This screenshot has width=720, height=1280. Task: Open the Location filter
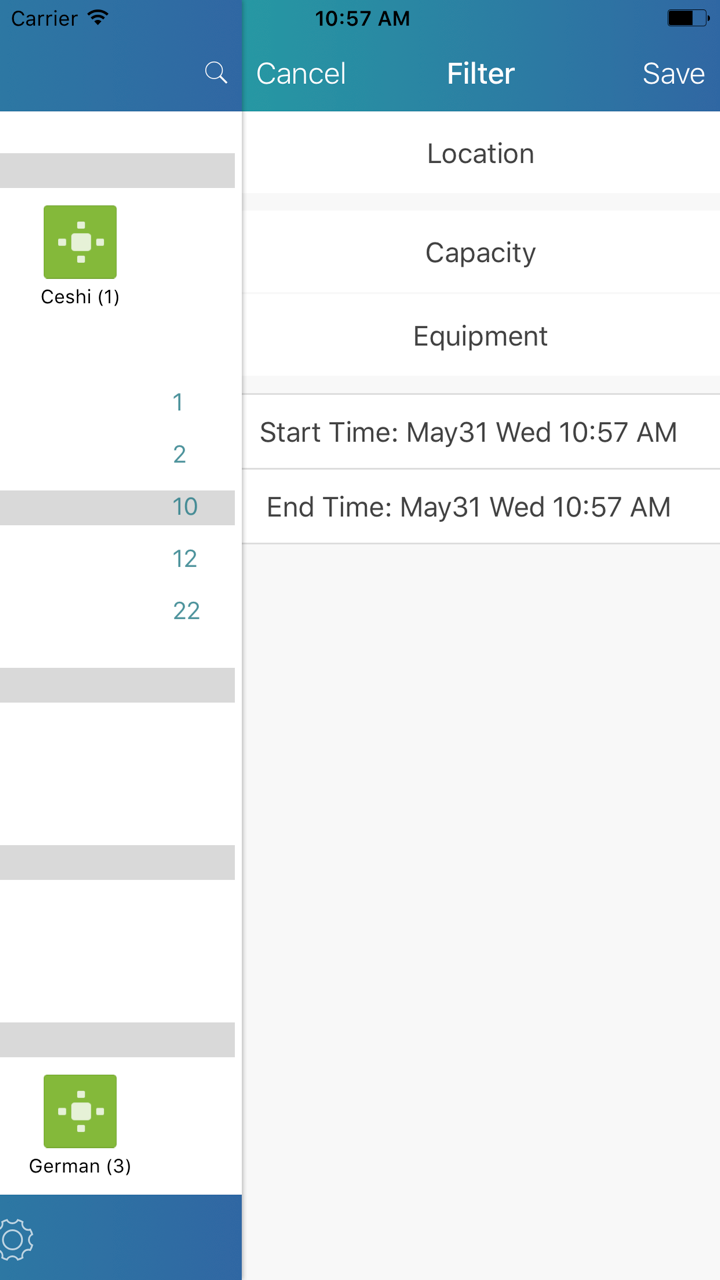pos(480,153)
